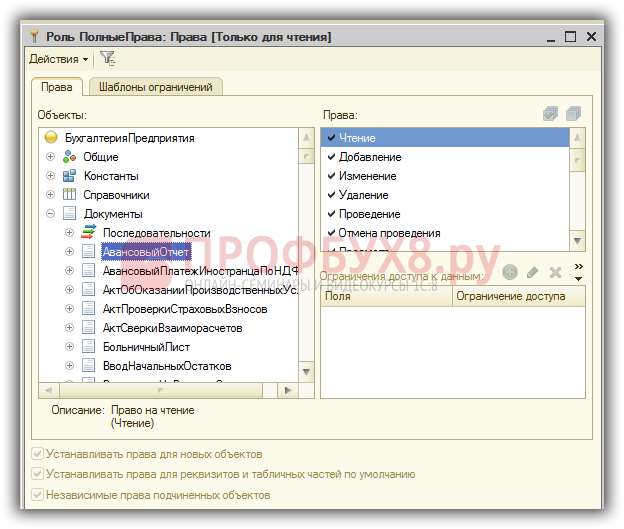
Task: Click the БухгалтерияПредприятия root node icon
Action: (x=51, y=138)
